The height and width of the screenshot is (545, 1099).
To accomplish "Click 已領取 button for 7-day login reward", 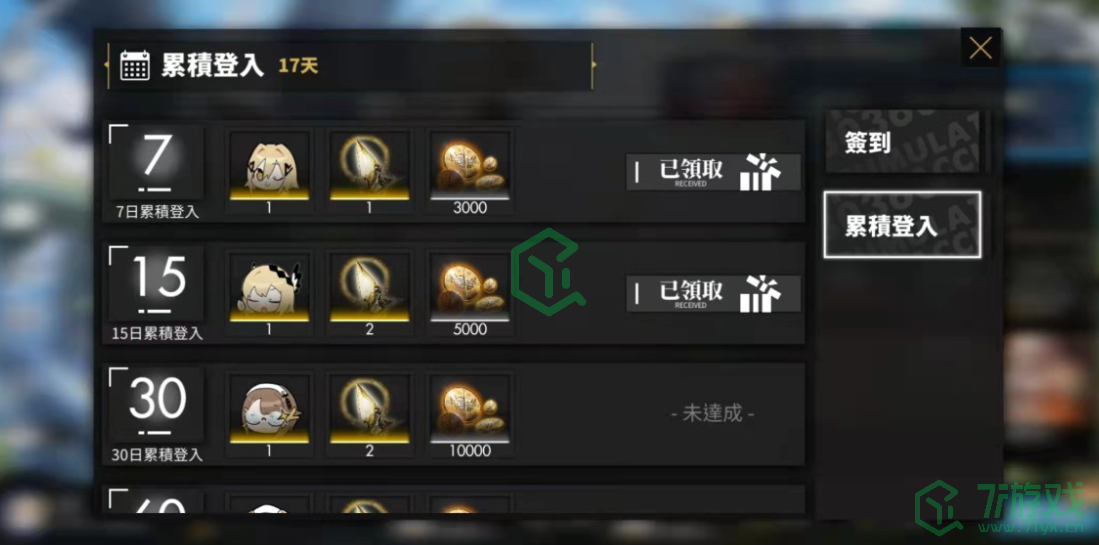I will pos(714,172).
